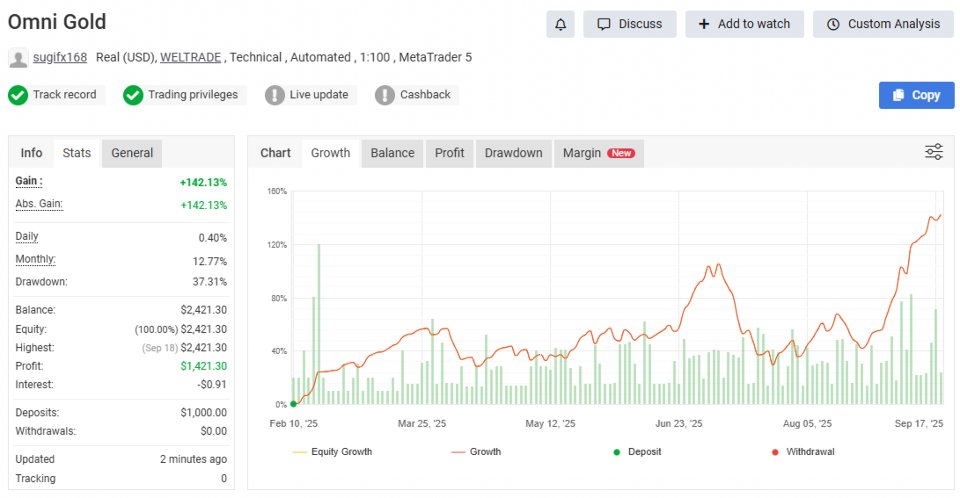960x498 pixels.
Task: Click the Abs. Gain label
Action: 39,204
